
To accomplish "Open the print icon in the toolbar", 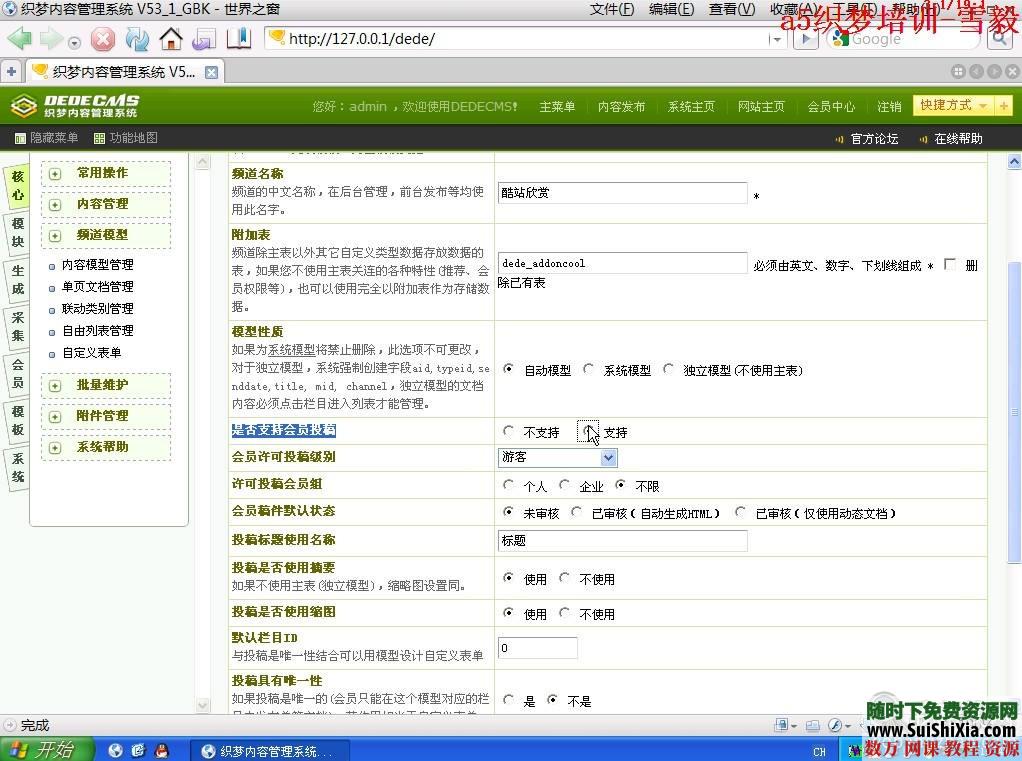I will pyautogui.click(x=203, y=40).
